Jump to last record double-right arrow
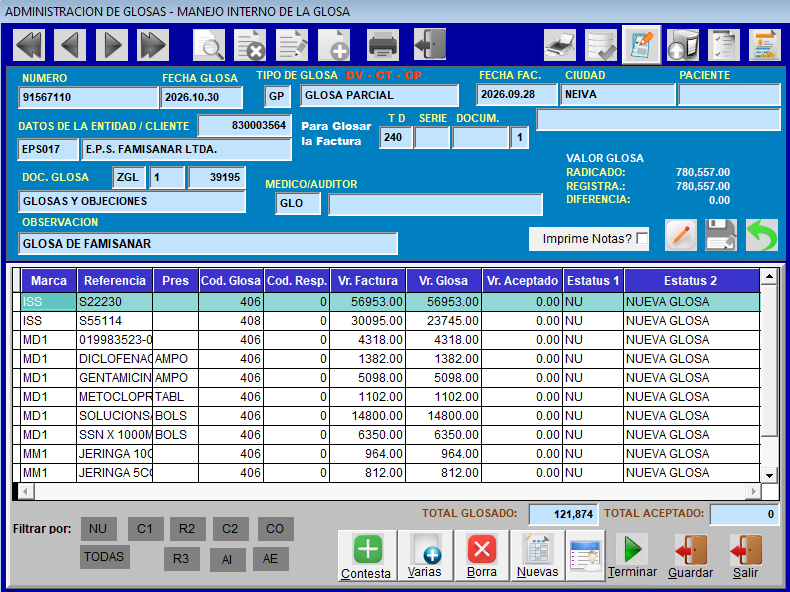 153,45
